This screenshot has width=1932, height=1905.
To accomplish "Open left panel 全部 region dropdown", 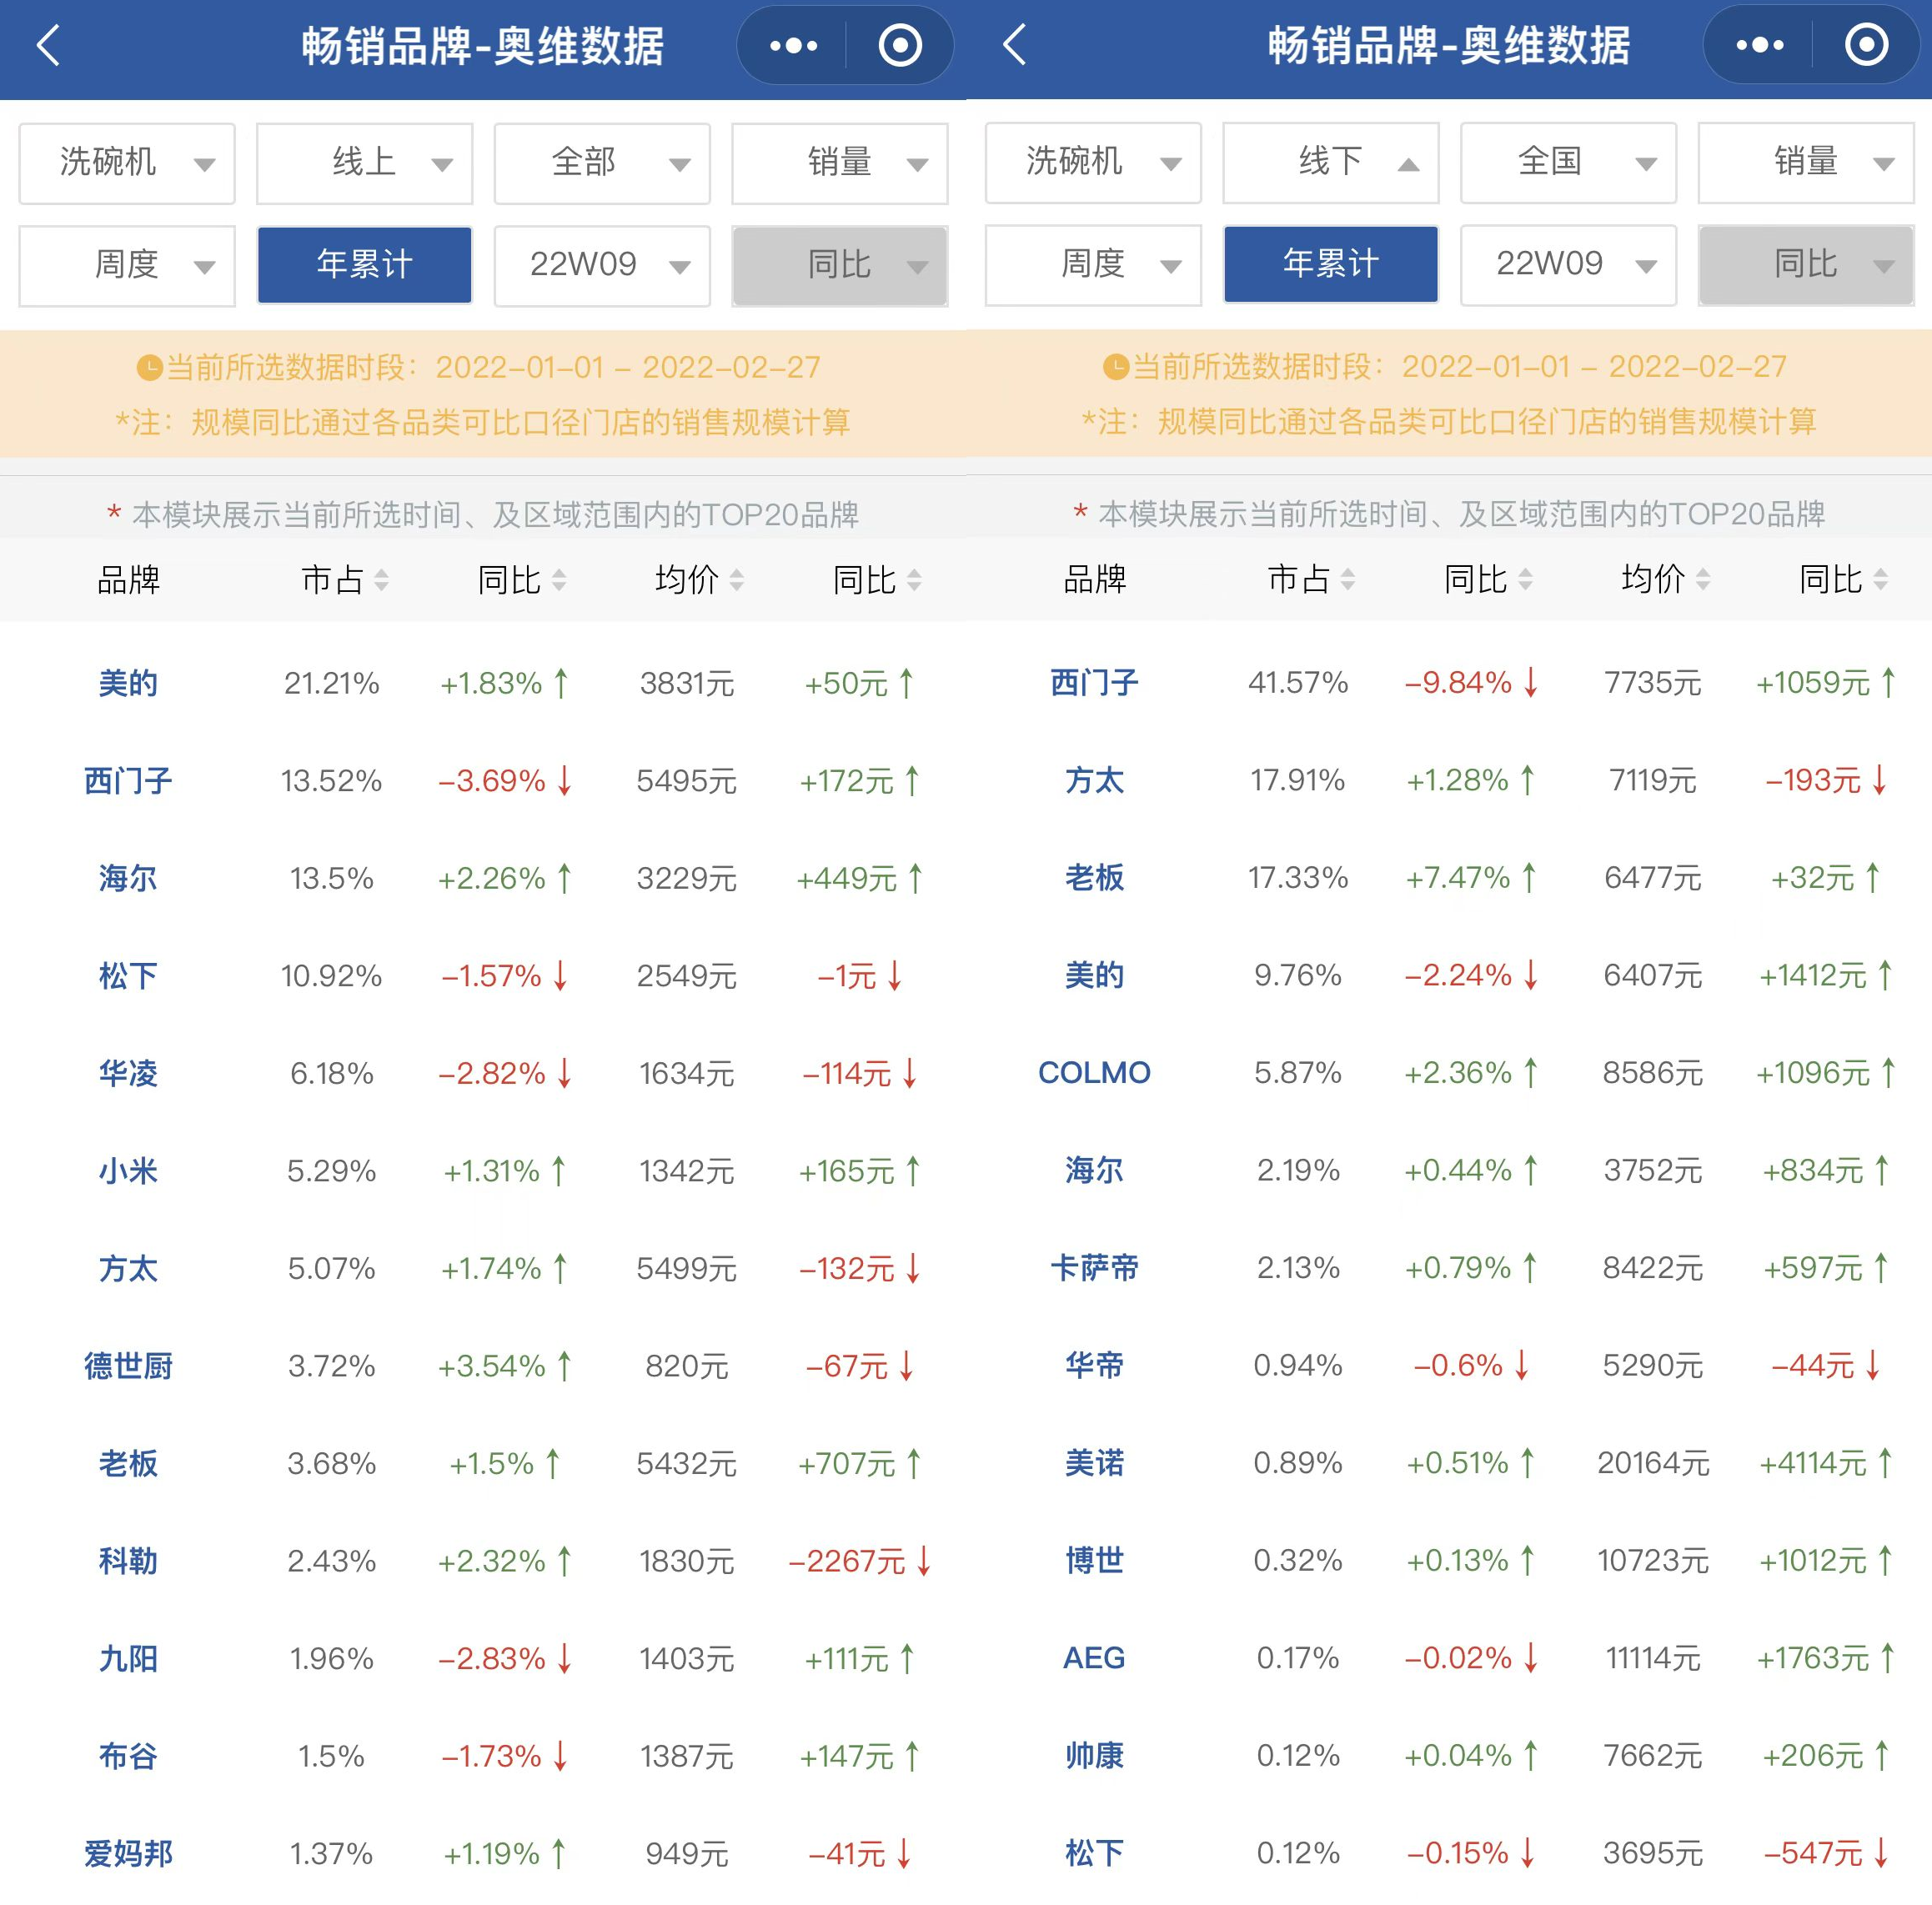I will [602, 163].
